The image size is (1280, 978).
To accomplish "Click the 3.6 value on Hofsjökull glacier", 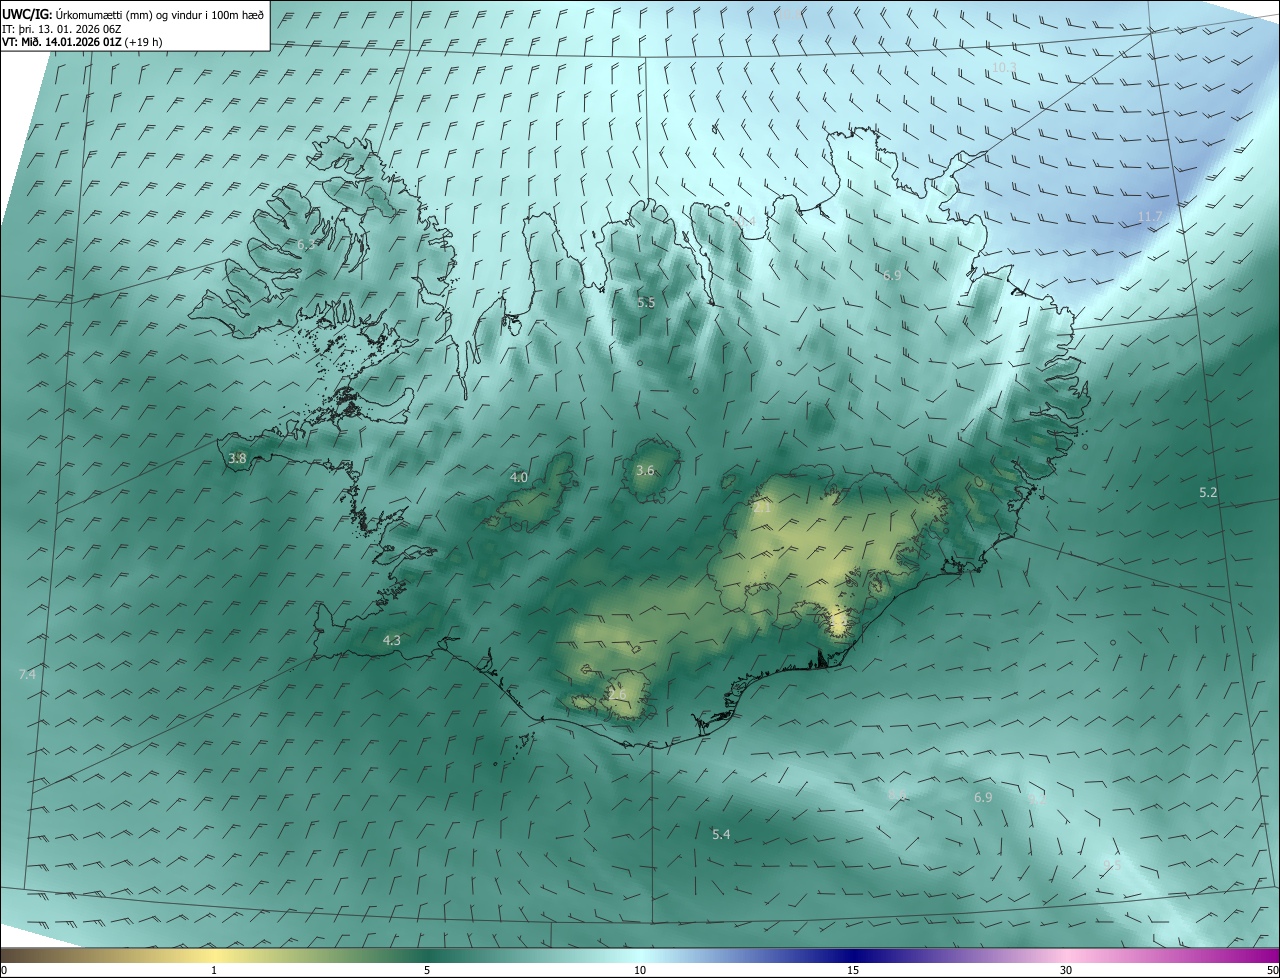I will (x=645, y=470).
